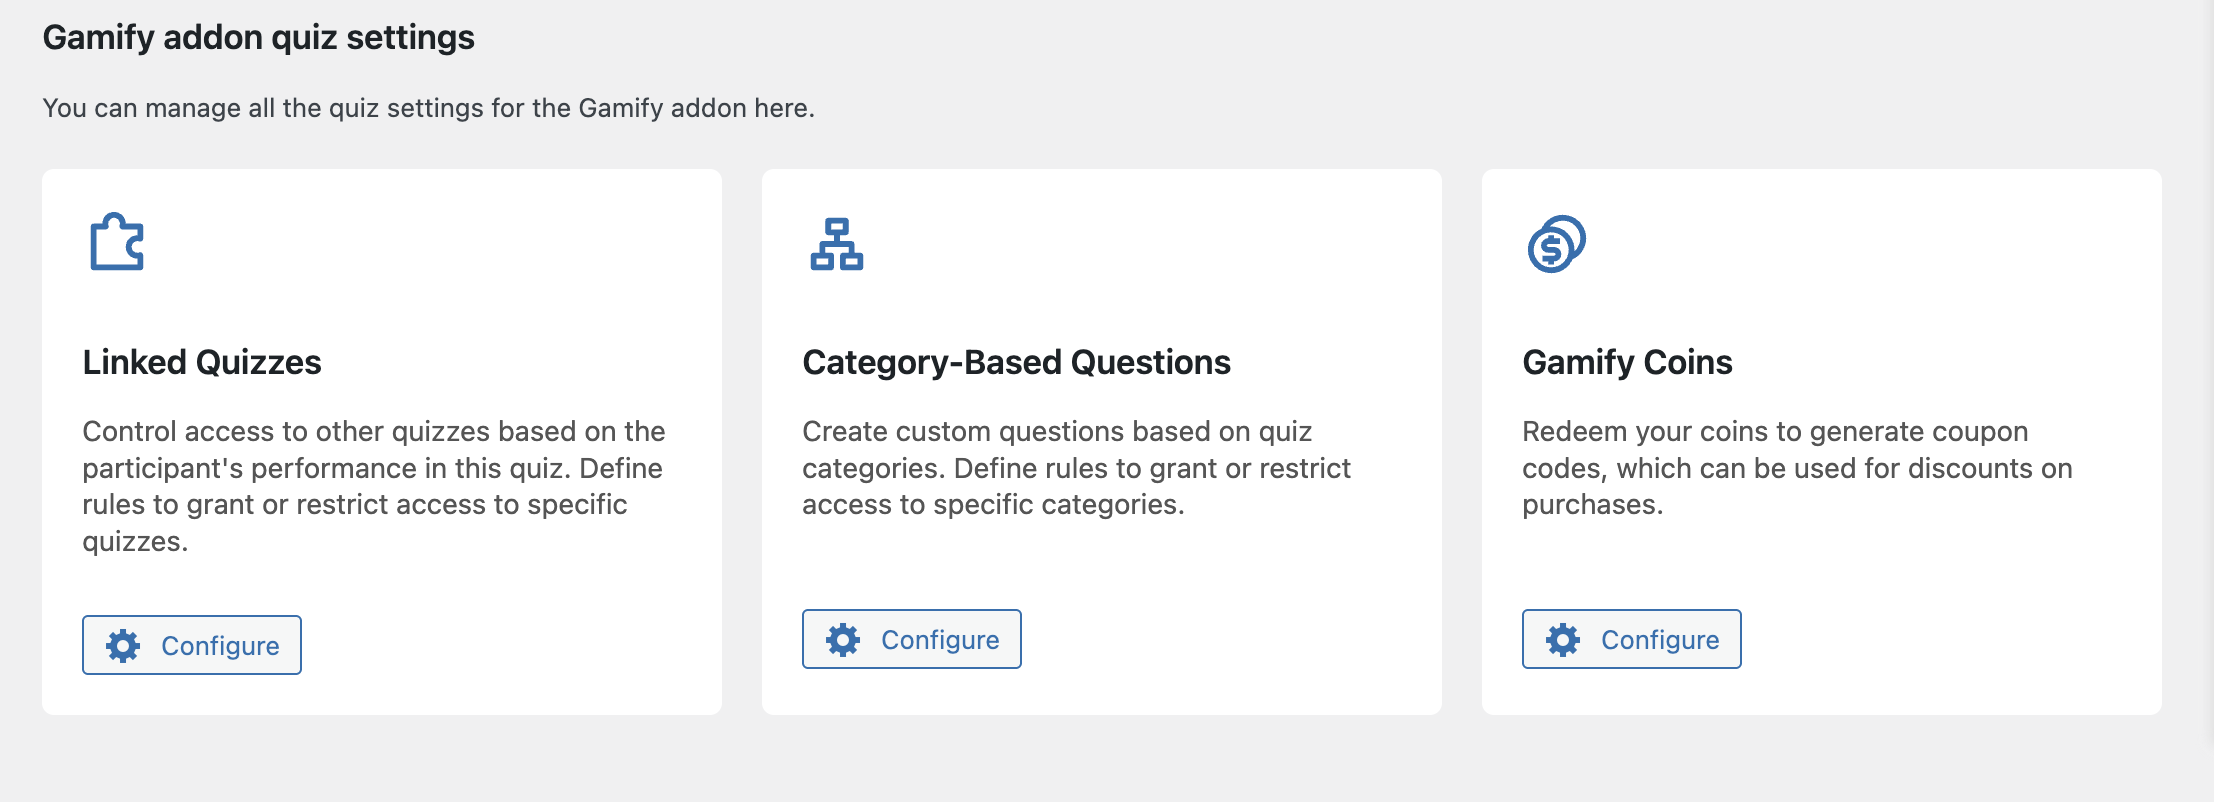
Task: Click the gear icon in Category-Based Questions Configure button
Action: [843, 640]
